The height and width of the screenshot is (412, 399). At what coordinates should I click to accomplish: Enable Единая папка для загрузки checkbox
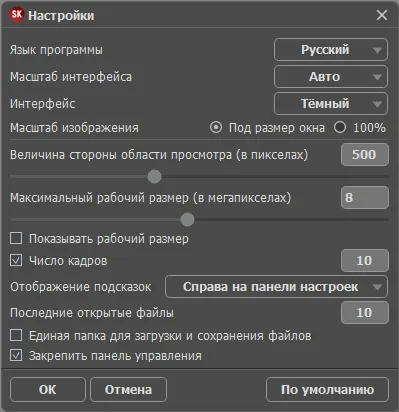(x=16, y=335)
